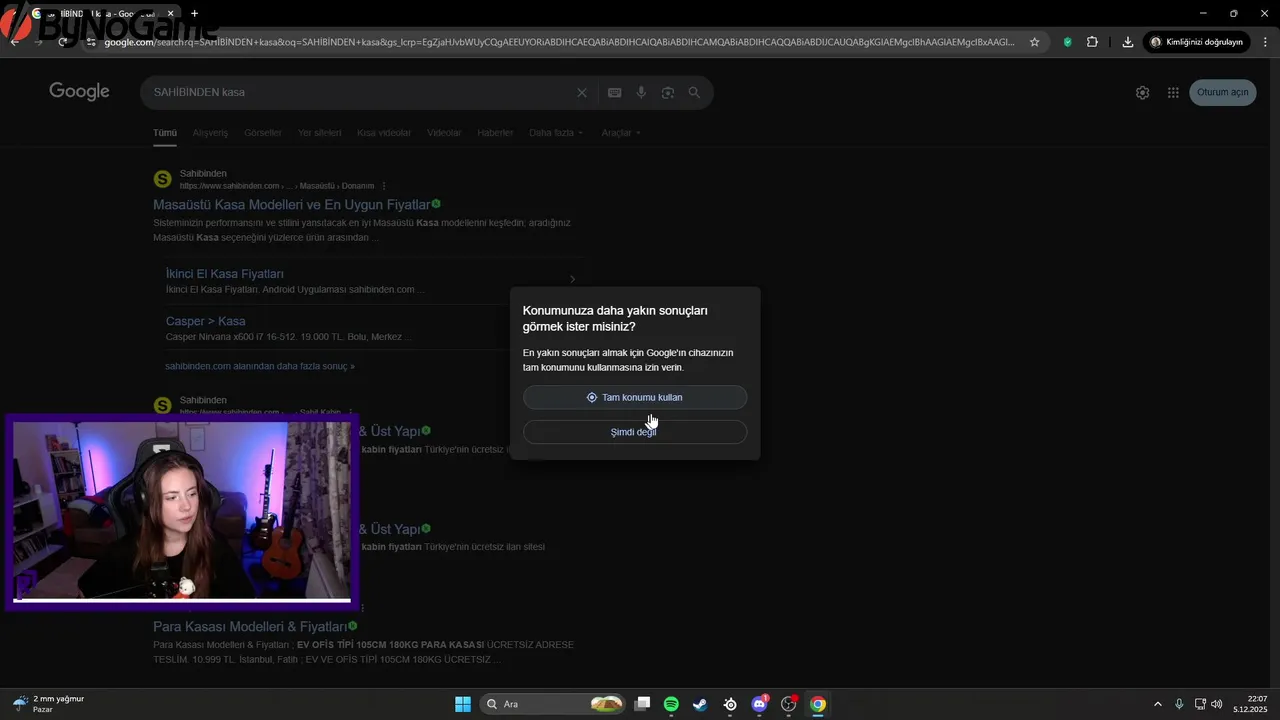Open "Masaüstü Kasa Modelleri ve En Uygun Fiyatlar" result
This screenshot has height=720, width=1280.
pos(292,205)
